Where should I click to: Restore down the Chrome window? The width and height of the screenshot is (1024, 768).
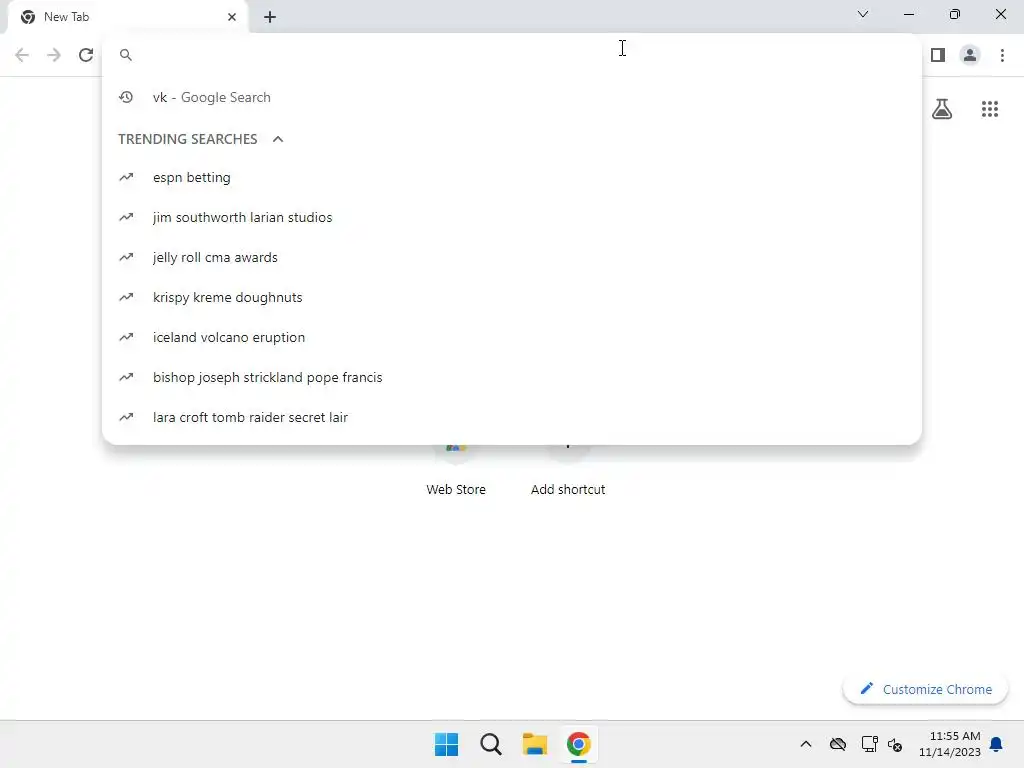point(955,14)
